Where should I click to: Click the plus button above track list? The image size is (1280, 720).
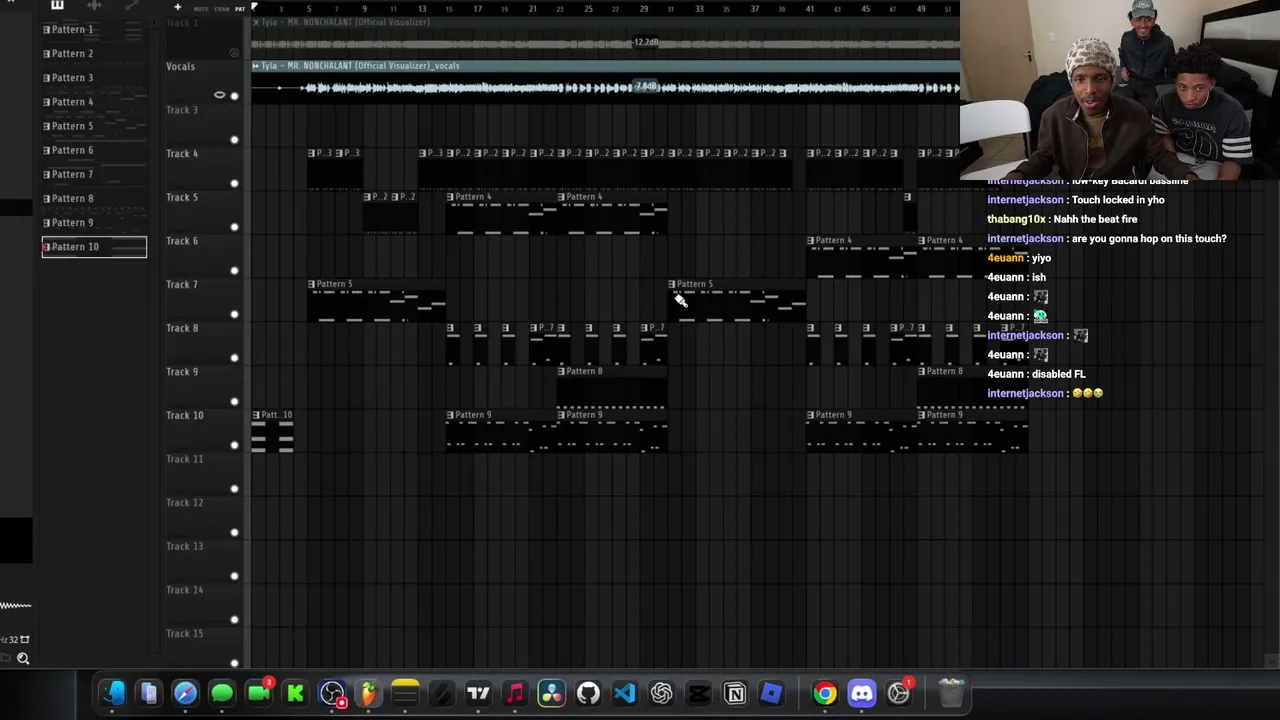point(178,8)
